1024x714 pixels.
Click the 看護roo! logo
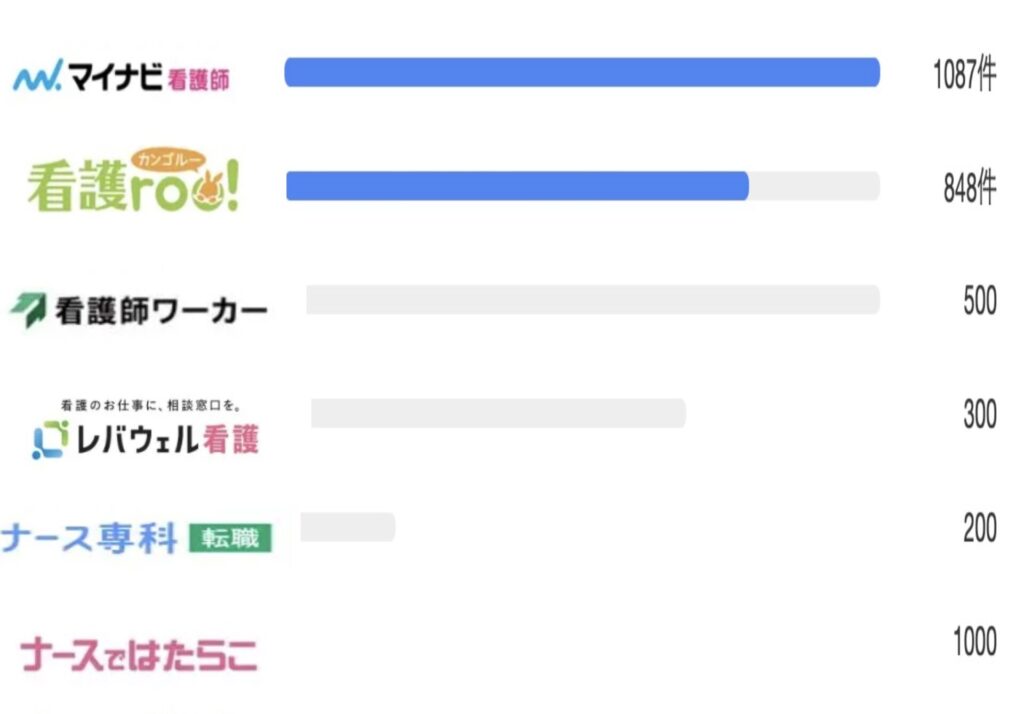tap(133, 184)
